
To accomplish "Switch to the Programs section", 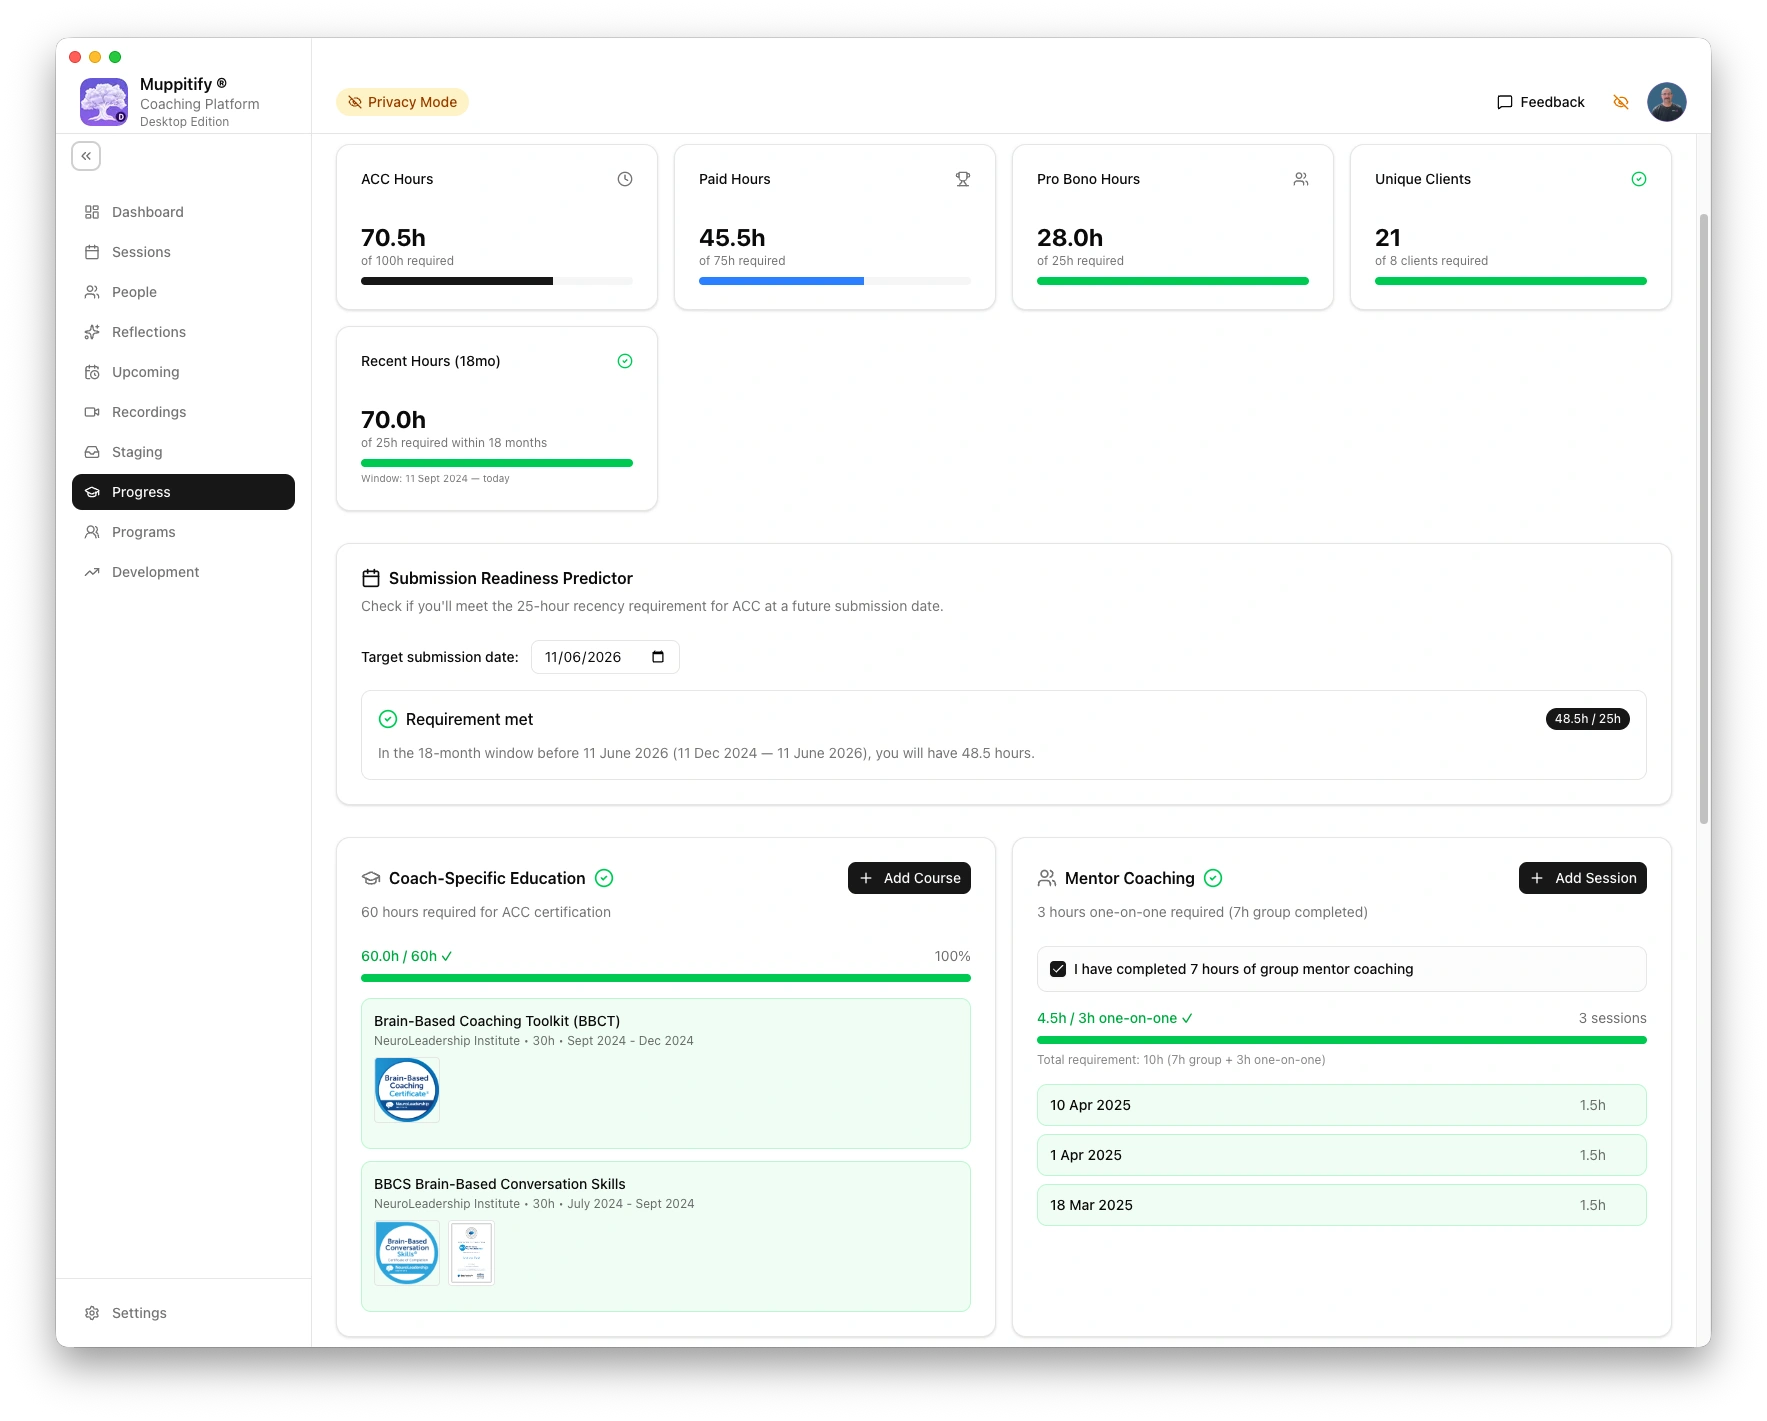I will pyautogui.click(x=143, y=532).
